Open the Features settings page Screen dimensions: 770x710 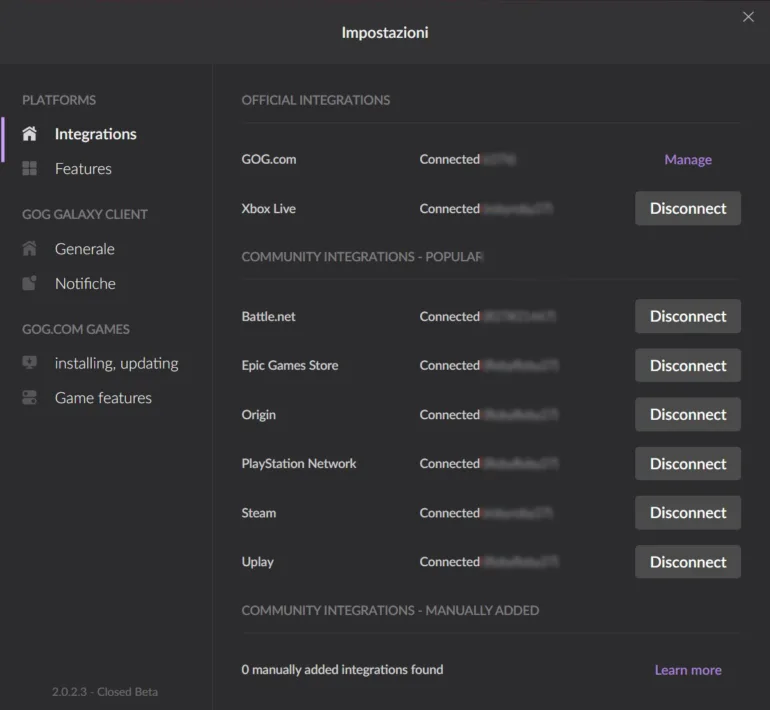(x=83, y=169)
